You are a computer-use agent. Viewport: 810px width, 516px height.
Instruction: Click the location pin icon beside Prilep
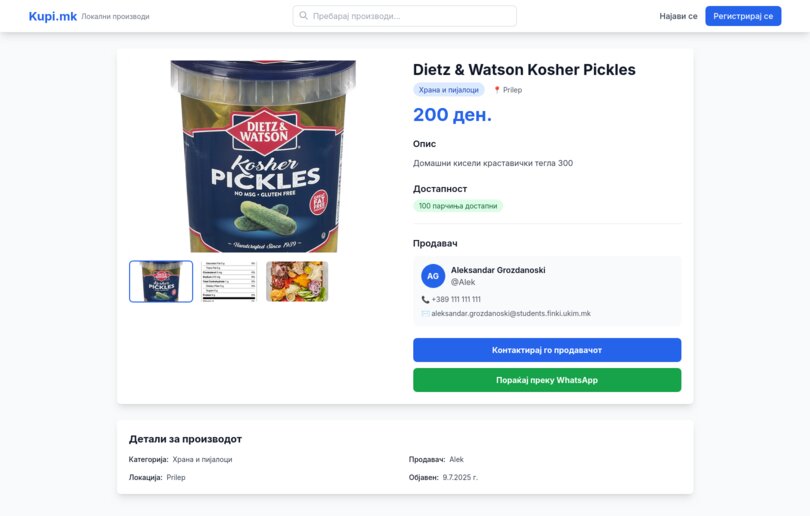click(497, 90)
